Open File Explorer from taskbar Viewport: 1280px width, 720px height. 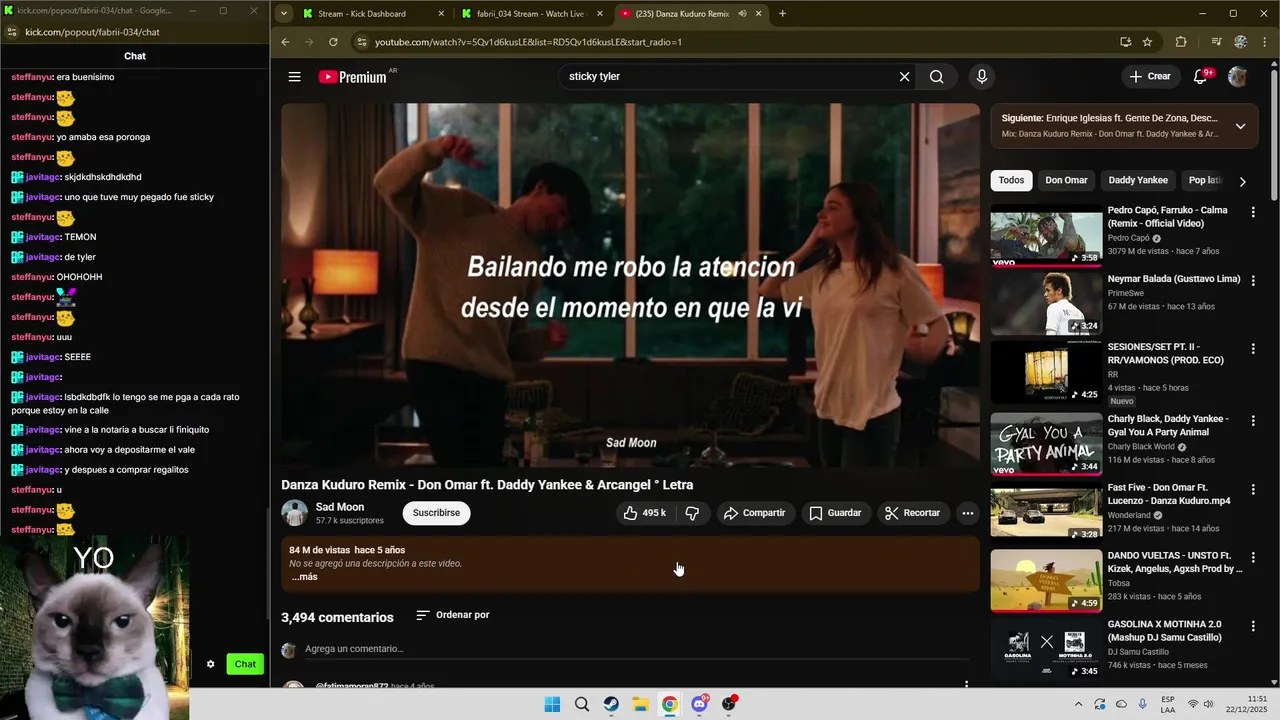point(640,704)
